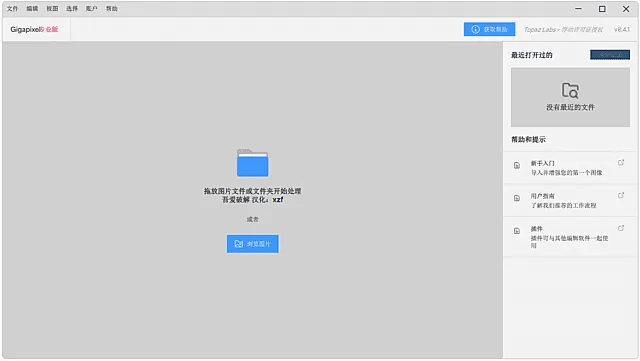
Task: Click the Topaz Labs license text
Action: pos(563,29)
